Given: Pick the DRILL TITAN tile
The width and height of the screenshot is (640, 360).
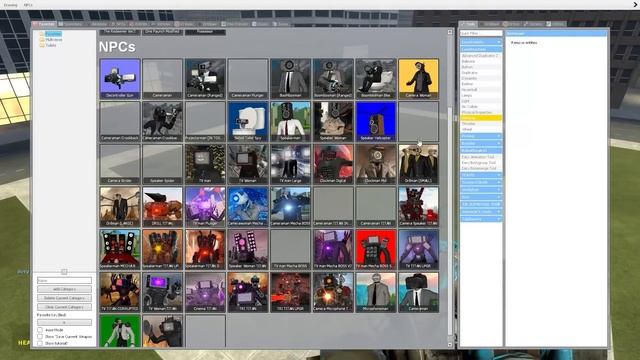Looking at the screenshot, I should pos(162,207).
